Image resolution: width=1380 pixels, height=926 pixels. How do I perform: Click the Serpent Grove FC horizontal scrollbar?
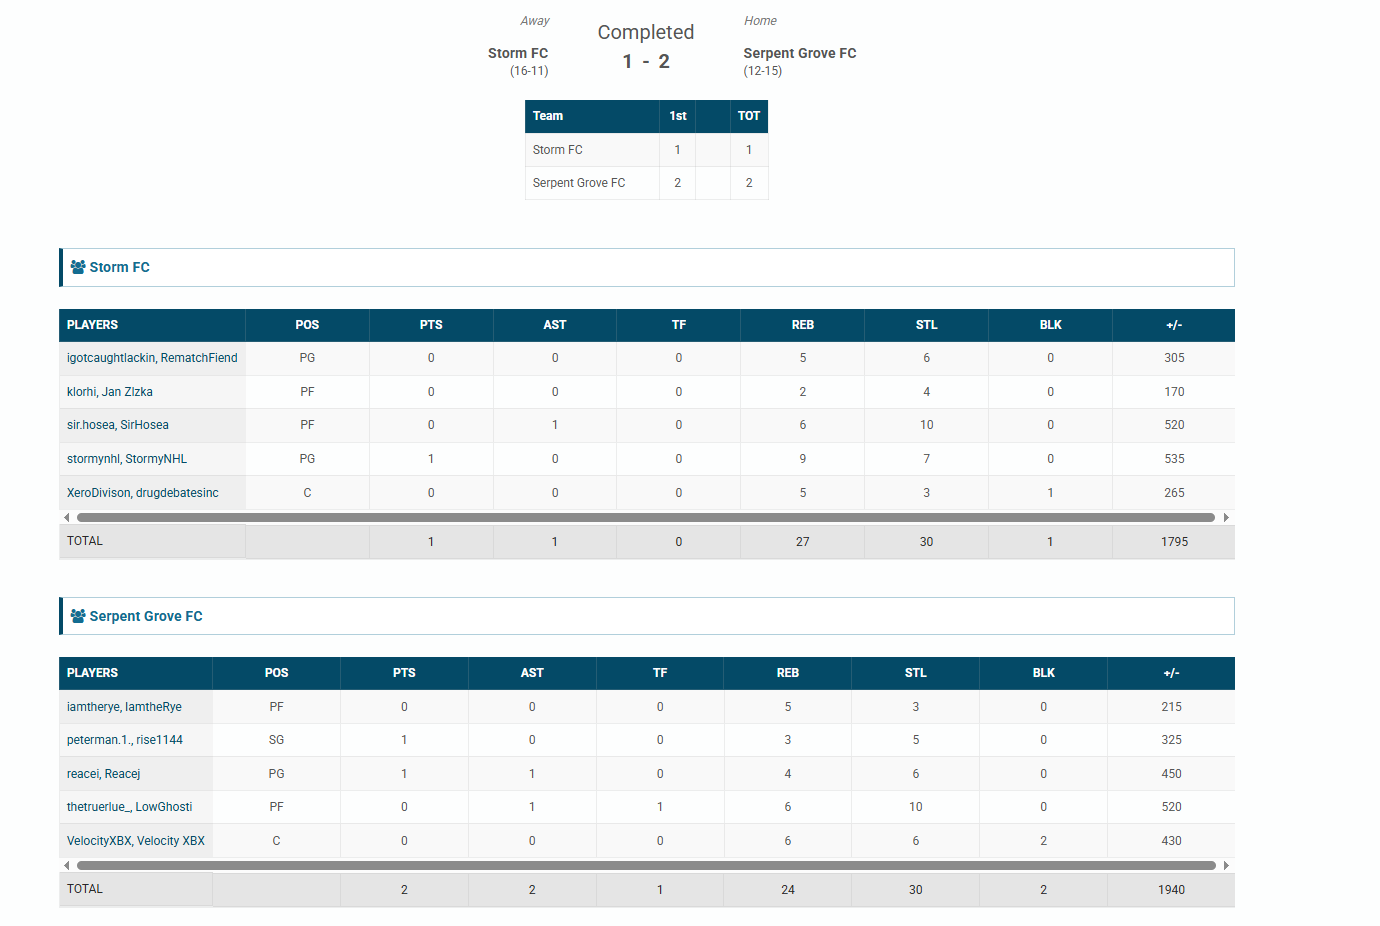[645, 866]
